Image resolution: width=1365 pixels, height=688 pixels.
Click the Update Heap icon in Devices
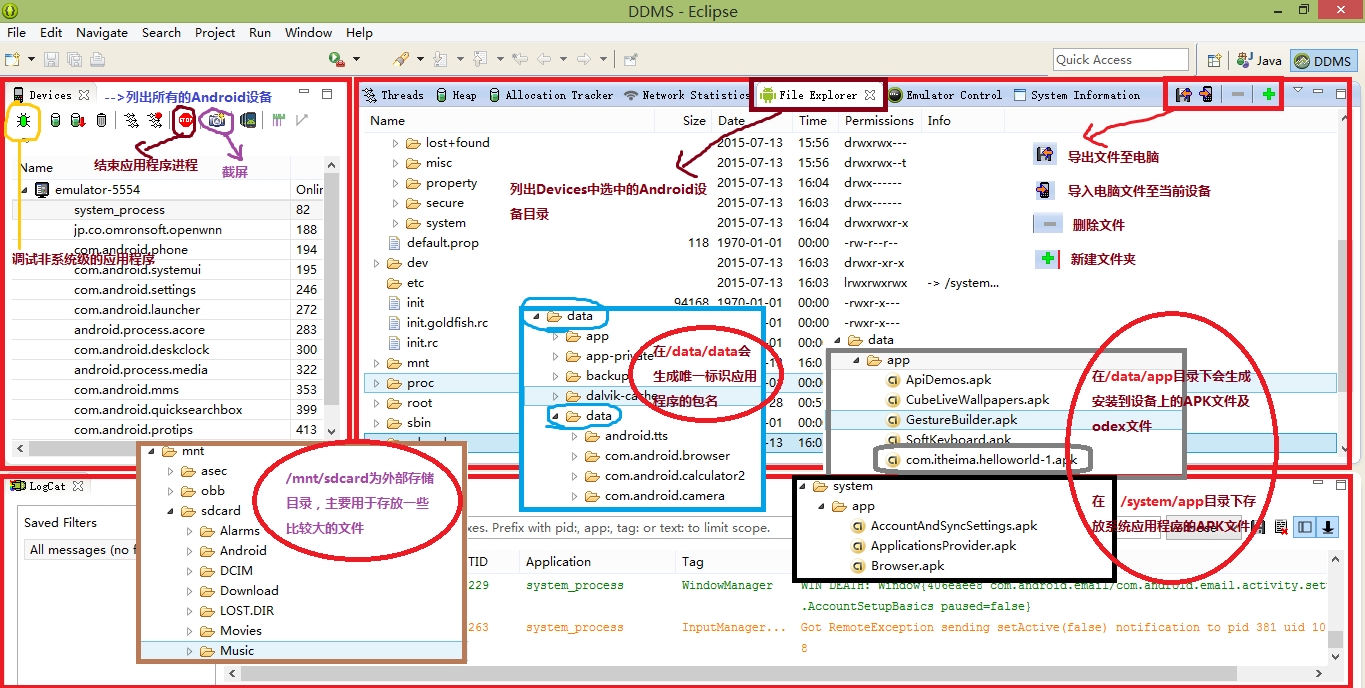(55, 121)
